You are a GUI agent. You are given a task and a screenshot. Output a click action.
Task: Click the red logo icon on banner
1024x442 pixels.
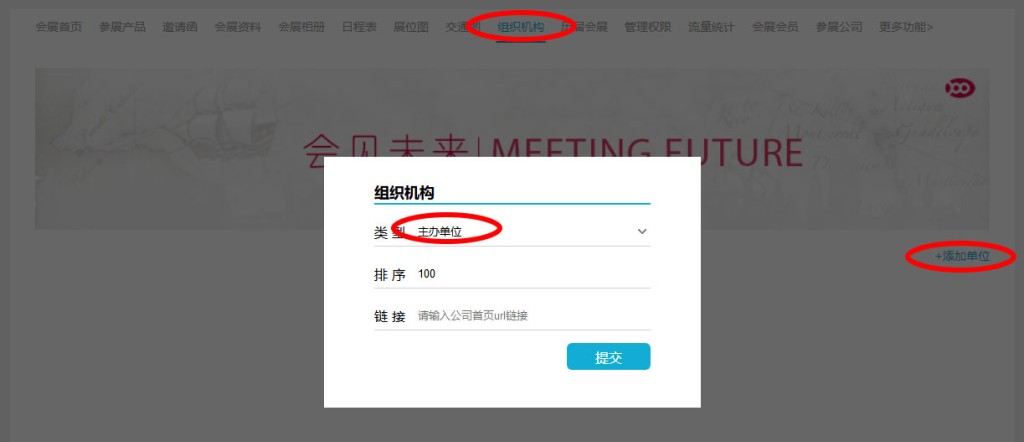[960, 87]
